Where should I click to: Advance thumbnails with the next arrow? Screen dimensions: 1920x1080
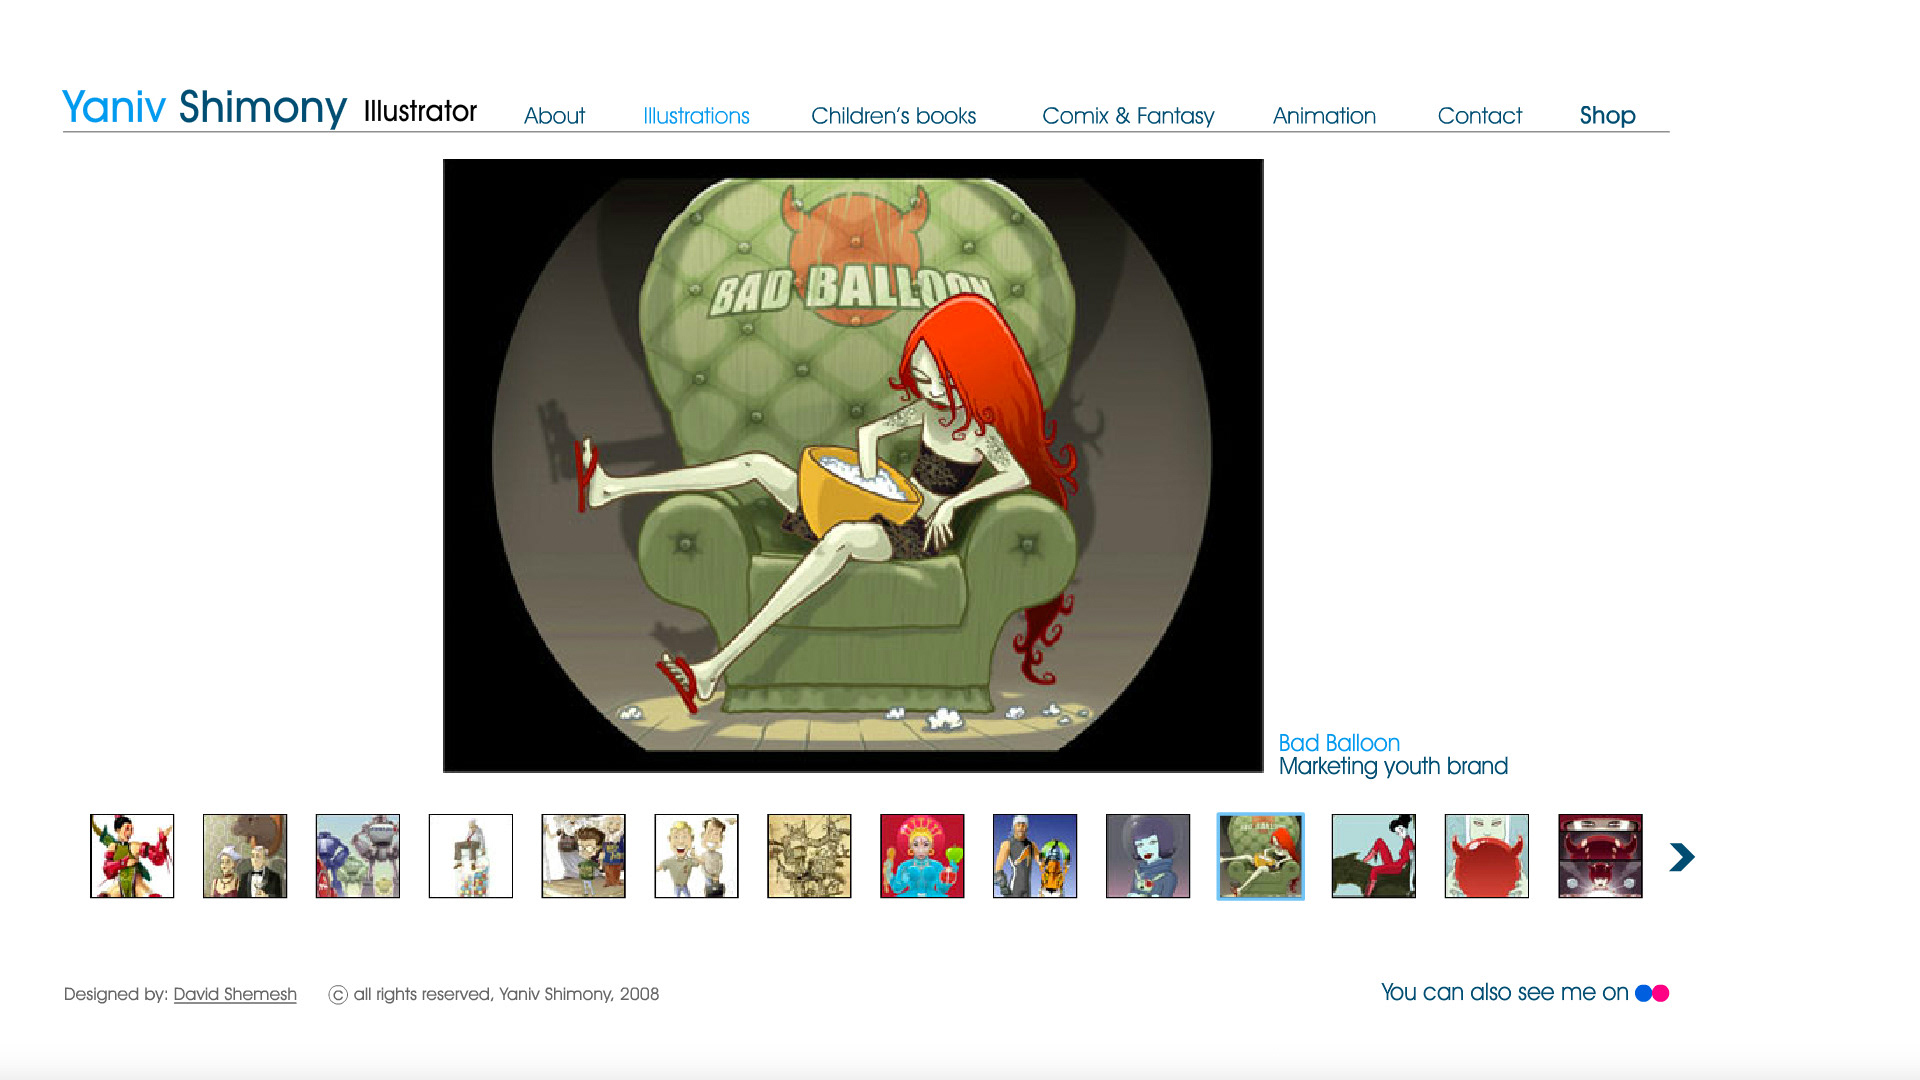[1682, 857]
